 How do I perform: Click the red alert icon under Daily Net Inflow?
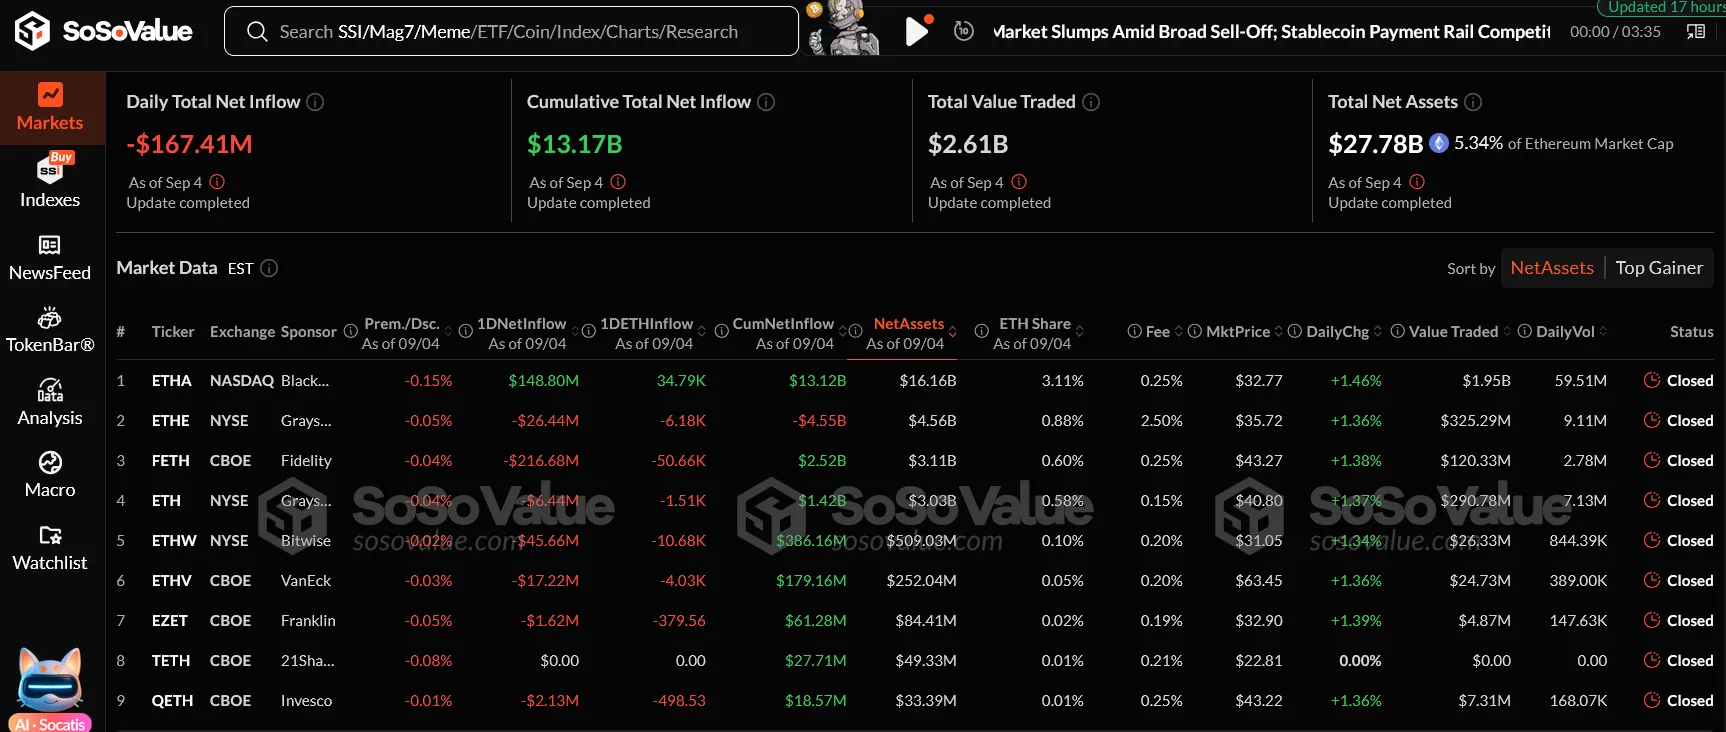[217, 182]
